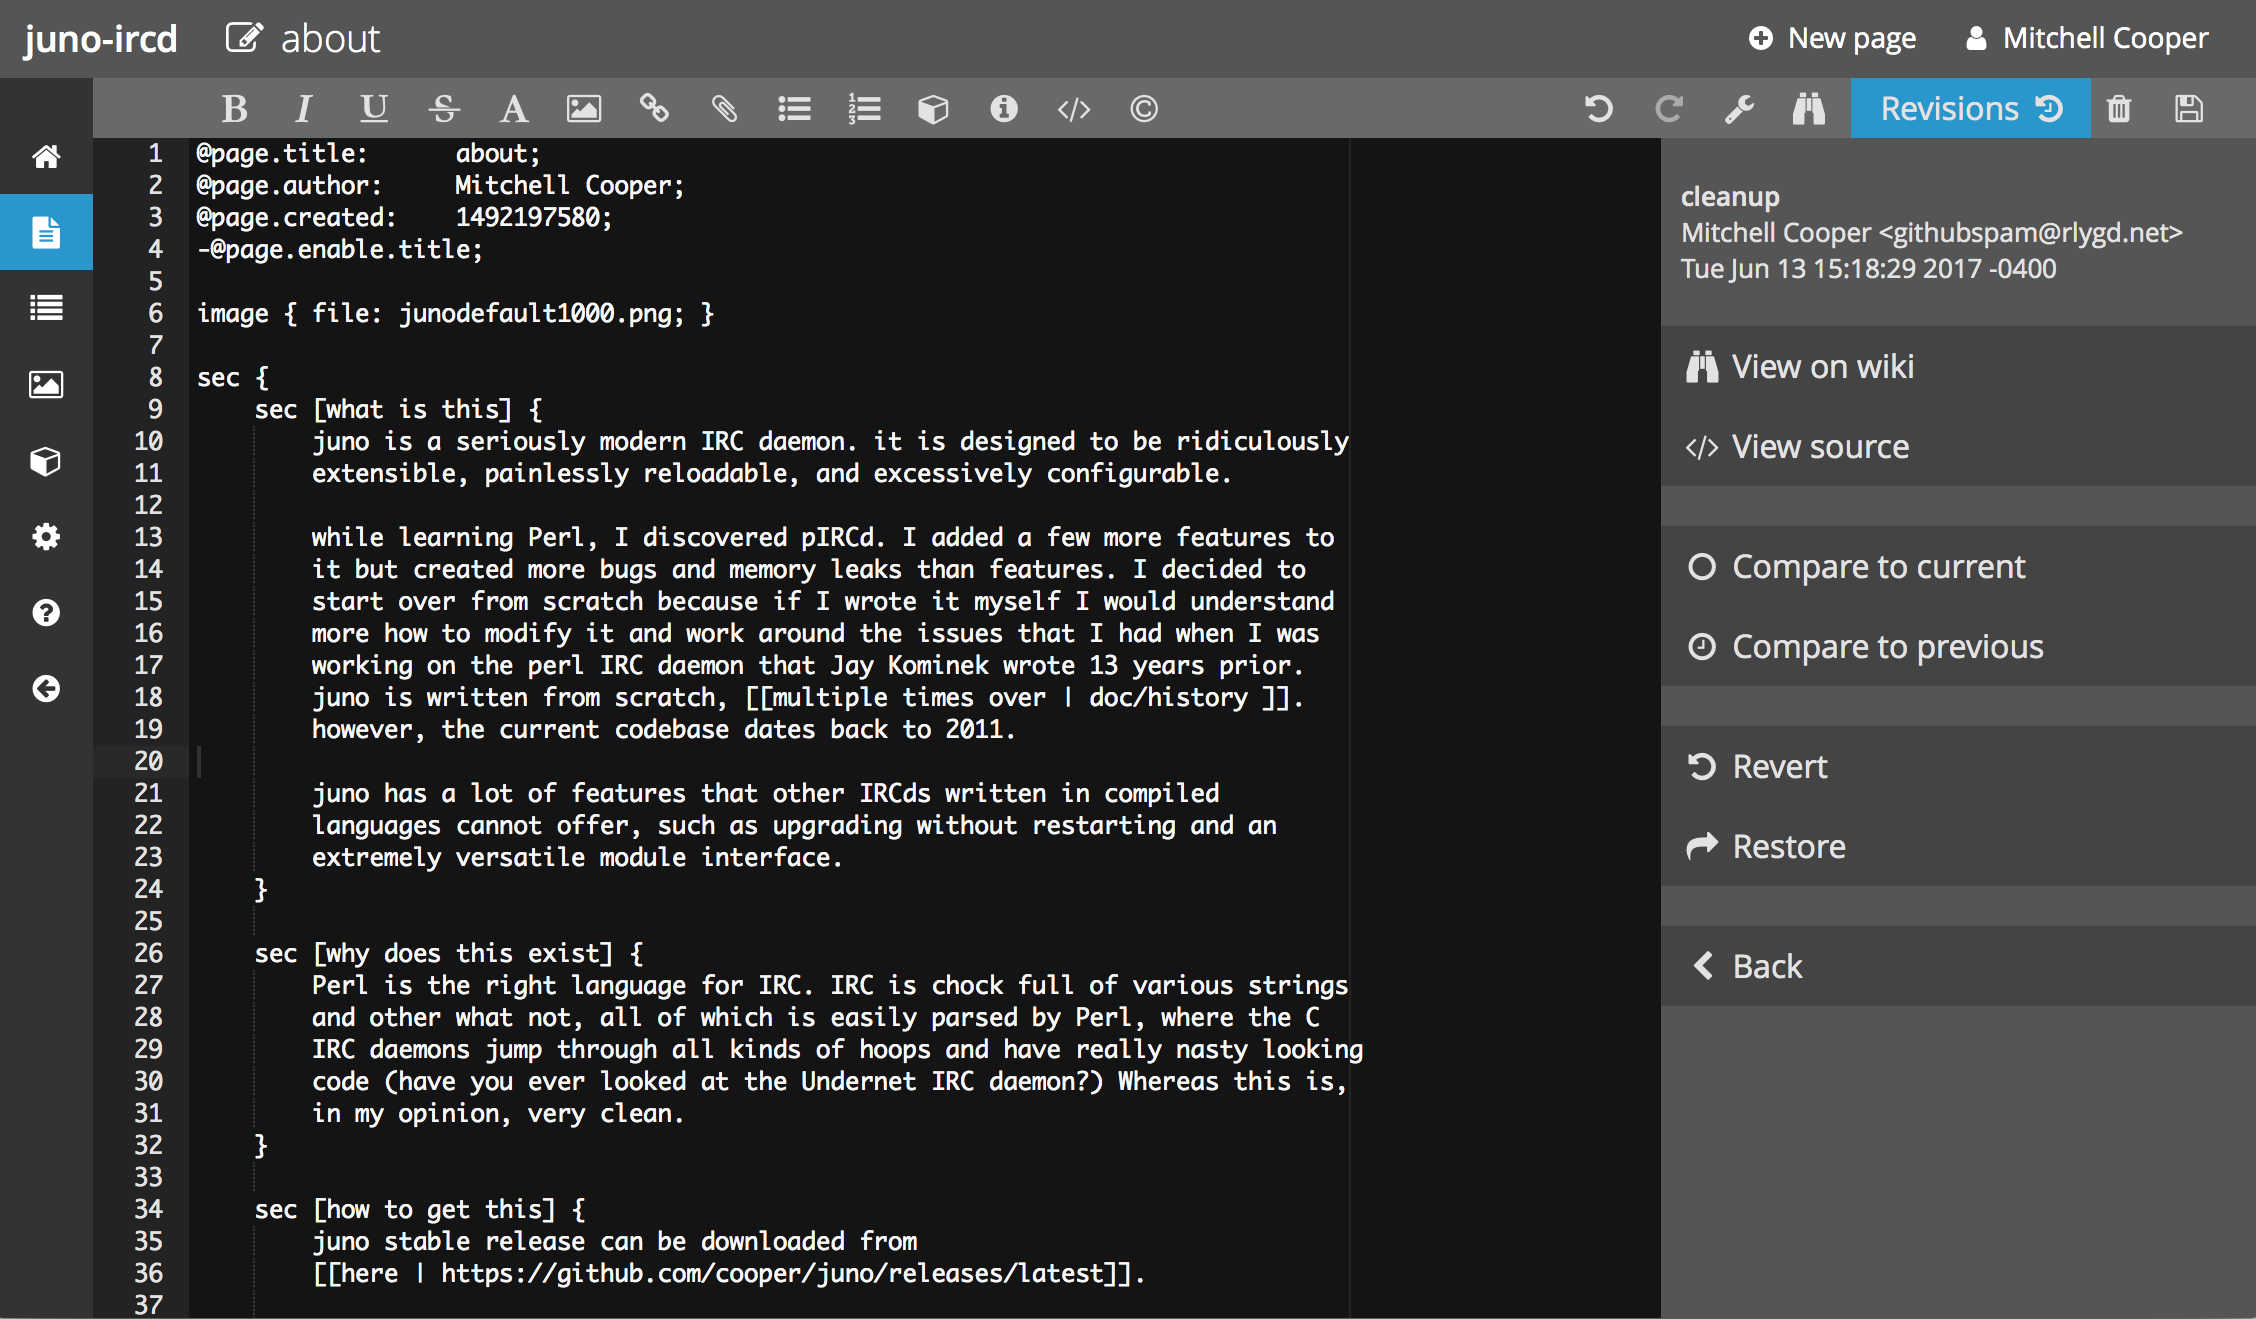2256x1319 pixels.
Task: Go Back in the revisions panel
Action: click(x=1958, y=966)
